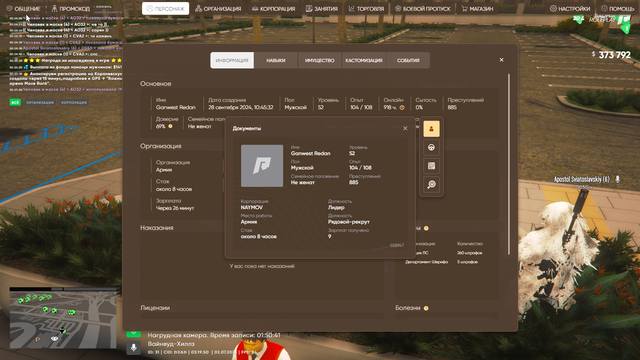Click the microphone icon beside Apostol Sviatoslavskiy
This screenshot has width=640, height=360.
[x=618, y=179]
